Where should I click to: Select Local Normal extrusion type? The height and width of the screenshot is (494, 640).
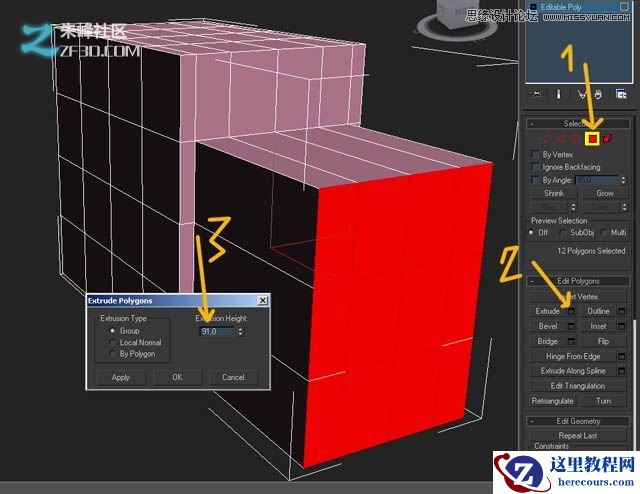(x=113, y=342)
